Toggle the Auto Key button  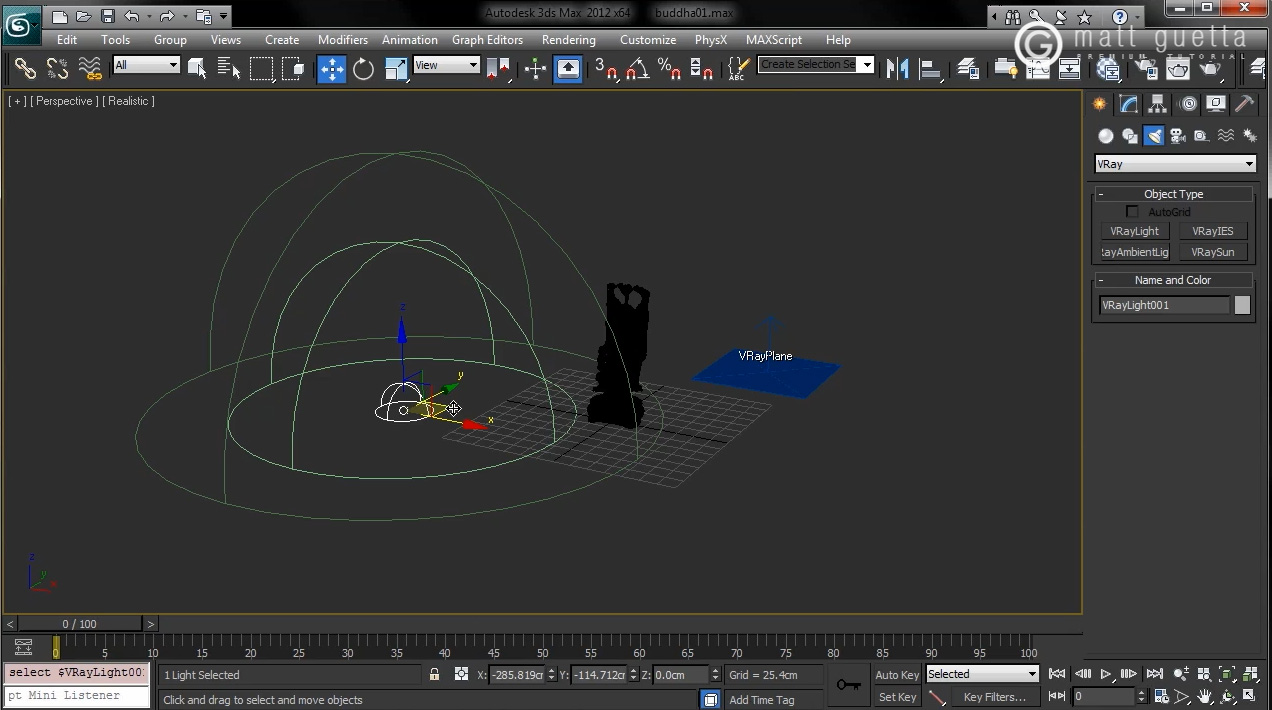[896, 675]
